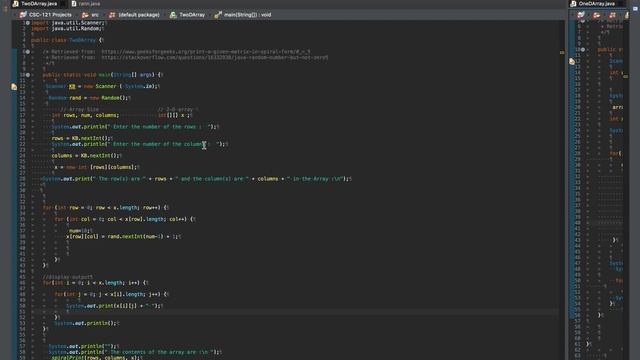
Task: Click the class icon beside TwoDArray breadcrumb
Action: [173, 15]
